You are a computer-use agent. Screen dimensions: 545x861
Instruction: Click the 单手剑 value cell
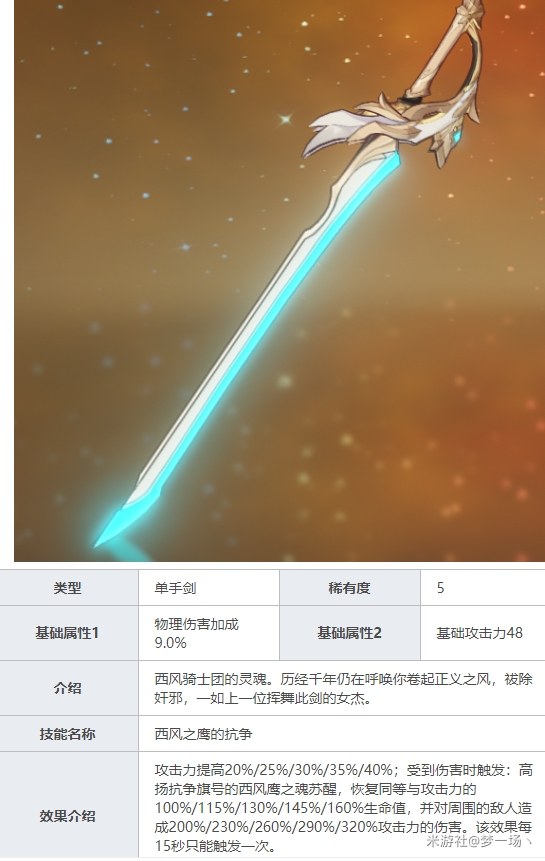pos(209,588)
